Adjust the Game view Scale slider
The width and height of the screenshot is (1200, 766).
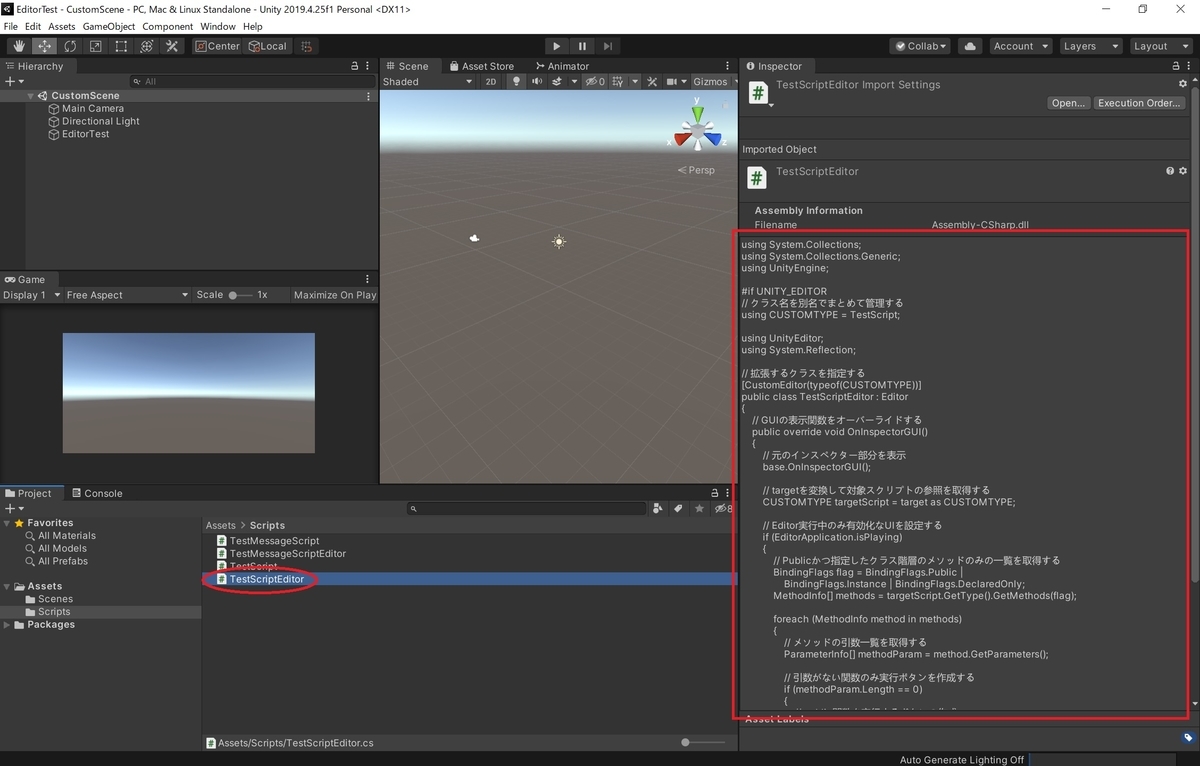[x=239, y=295]
